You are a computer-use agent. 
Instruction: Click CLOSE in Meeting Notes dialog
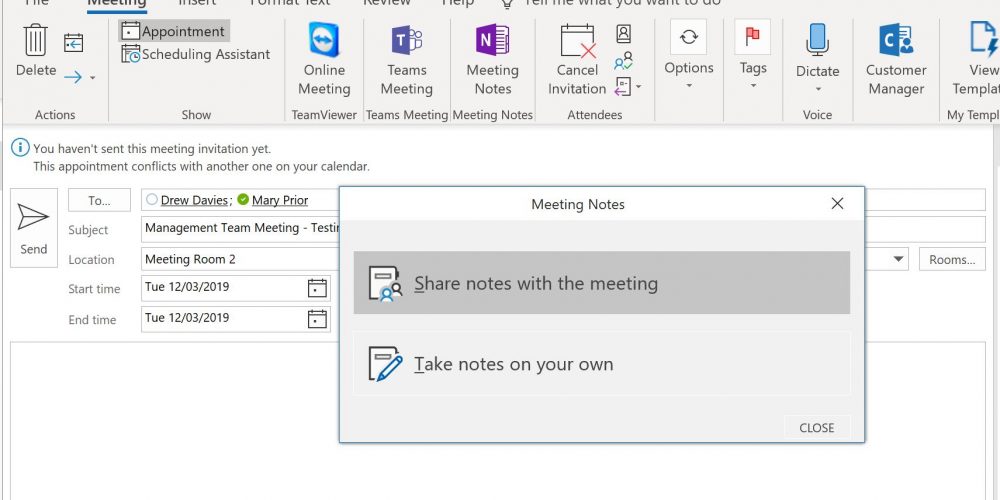(816, 428)
